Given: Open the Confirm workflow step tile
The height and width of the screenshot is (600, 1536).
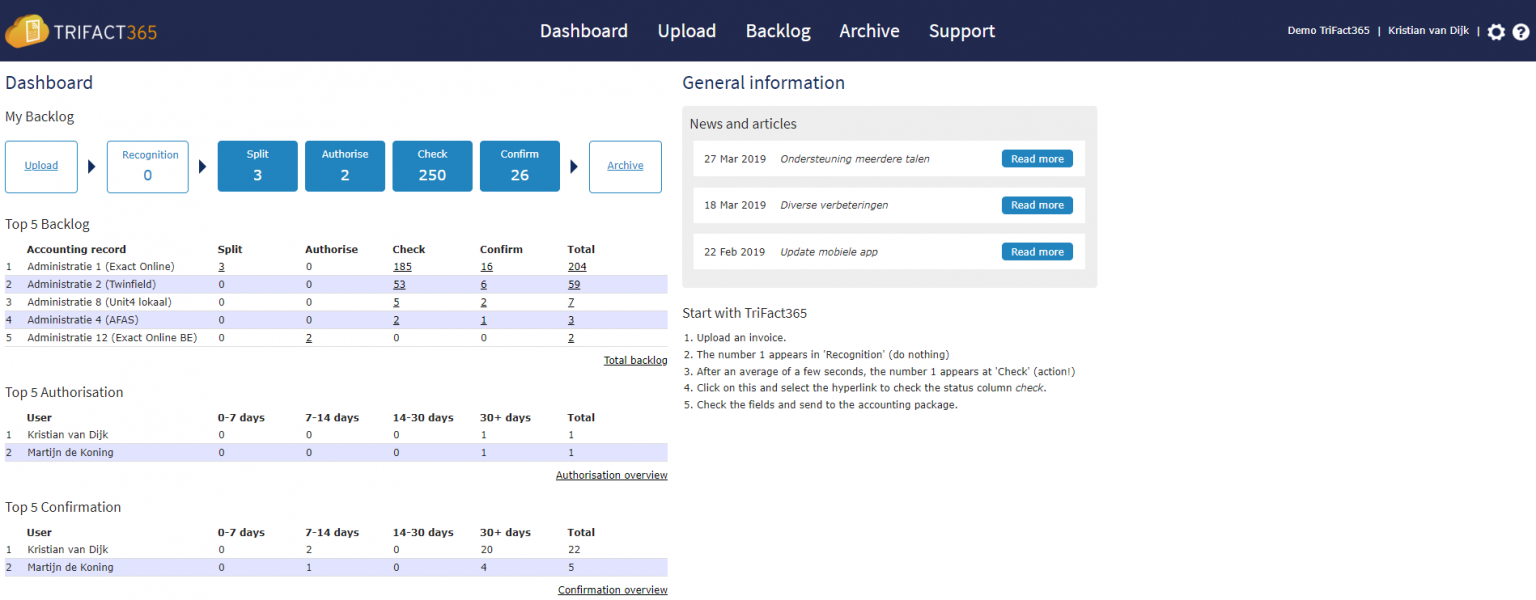Looking at the screenshot, I should click(x=519, y=165).
